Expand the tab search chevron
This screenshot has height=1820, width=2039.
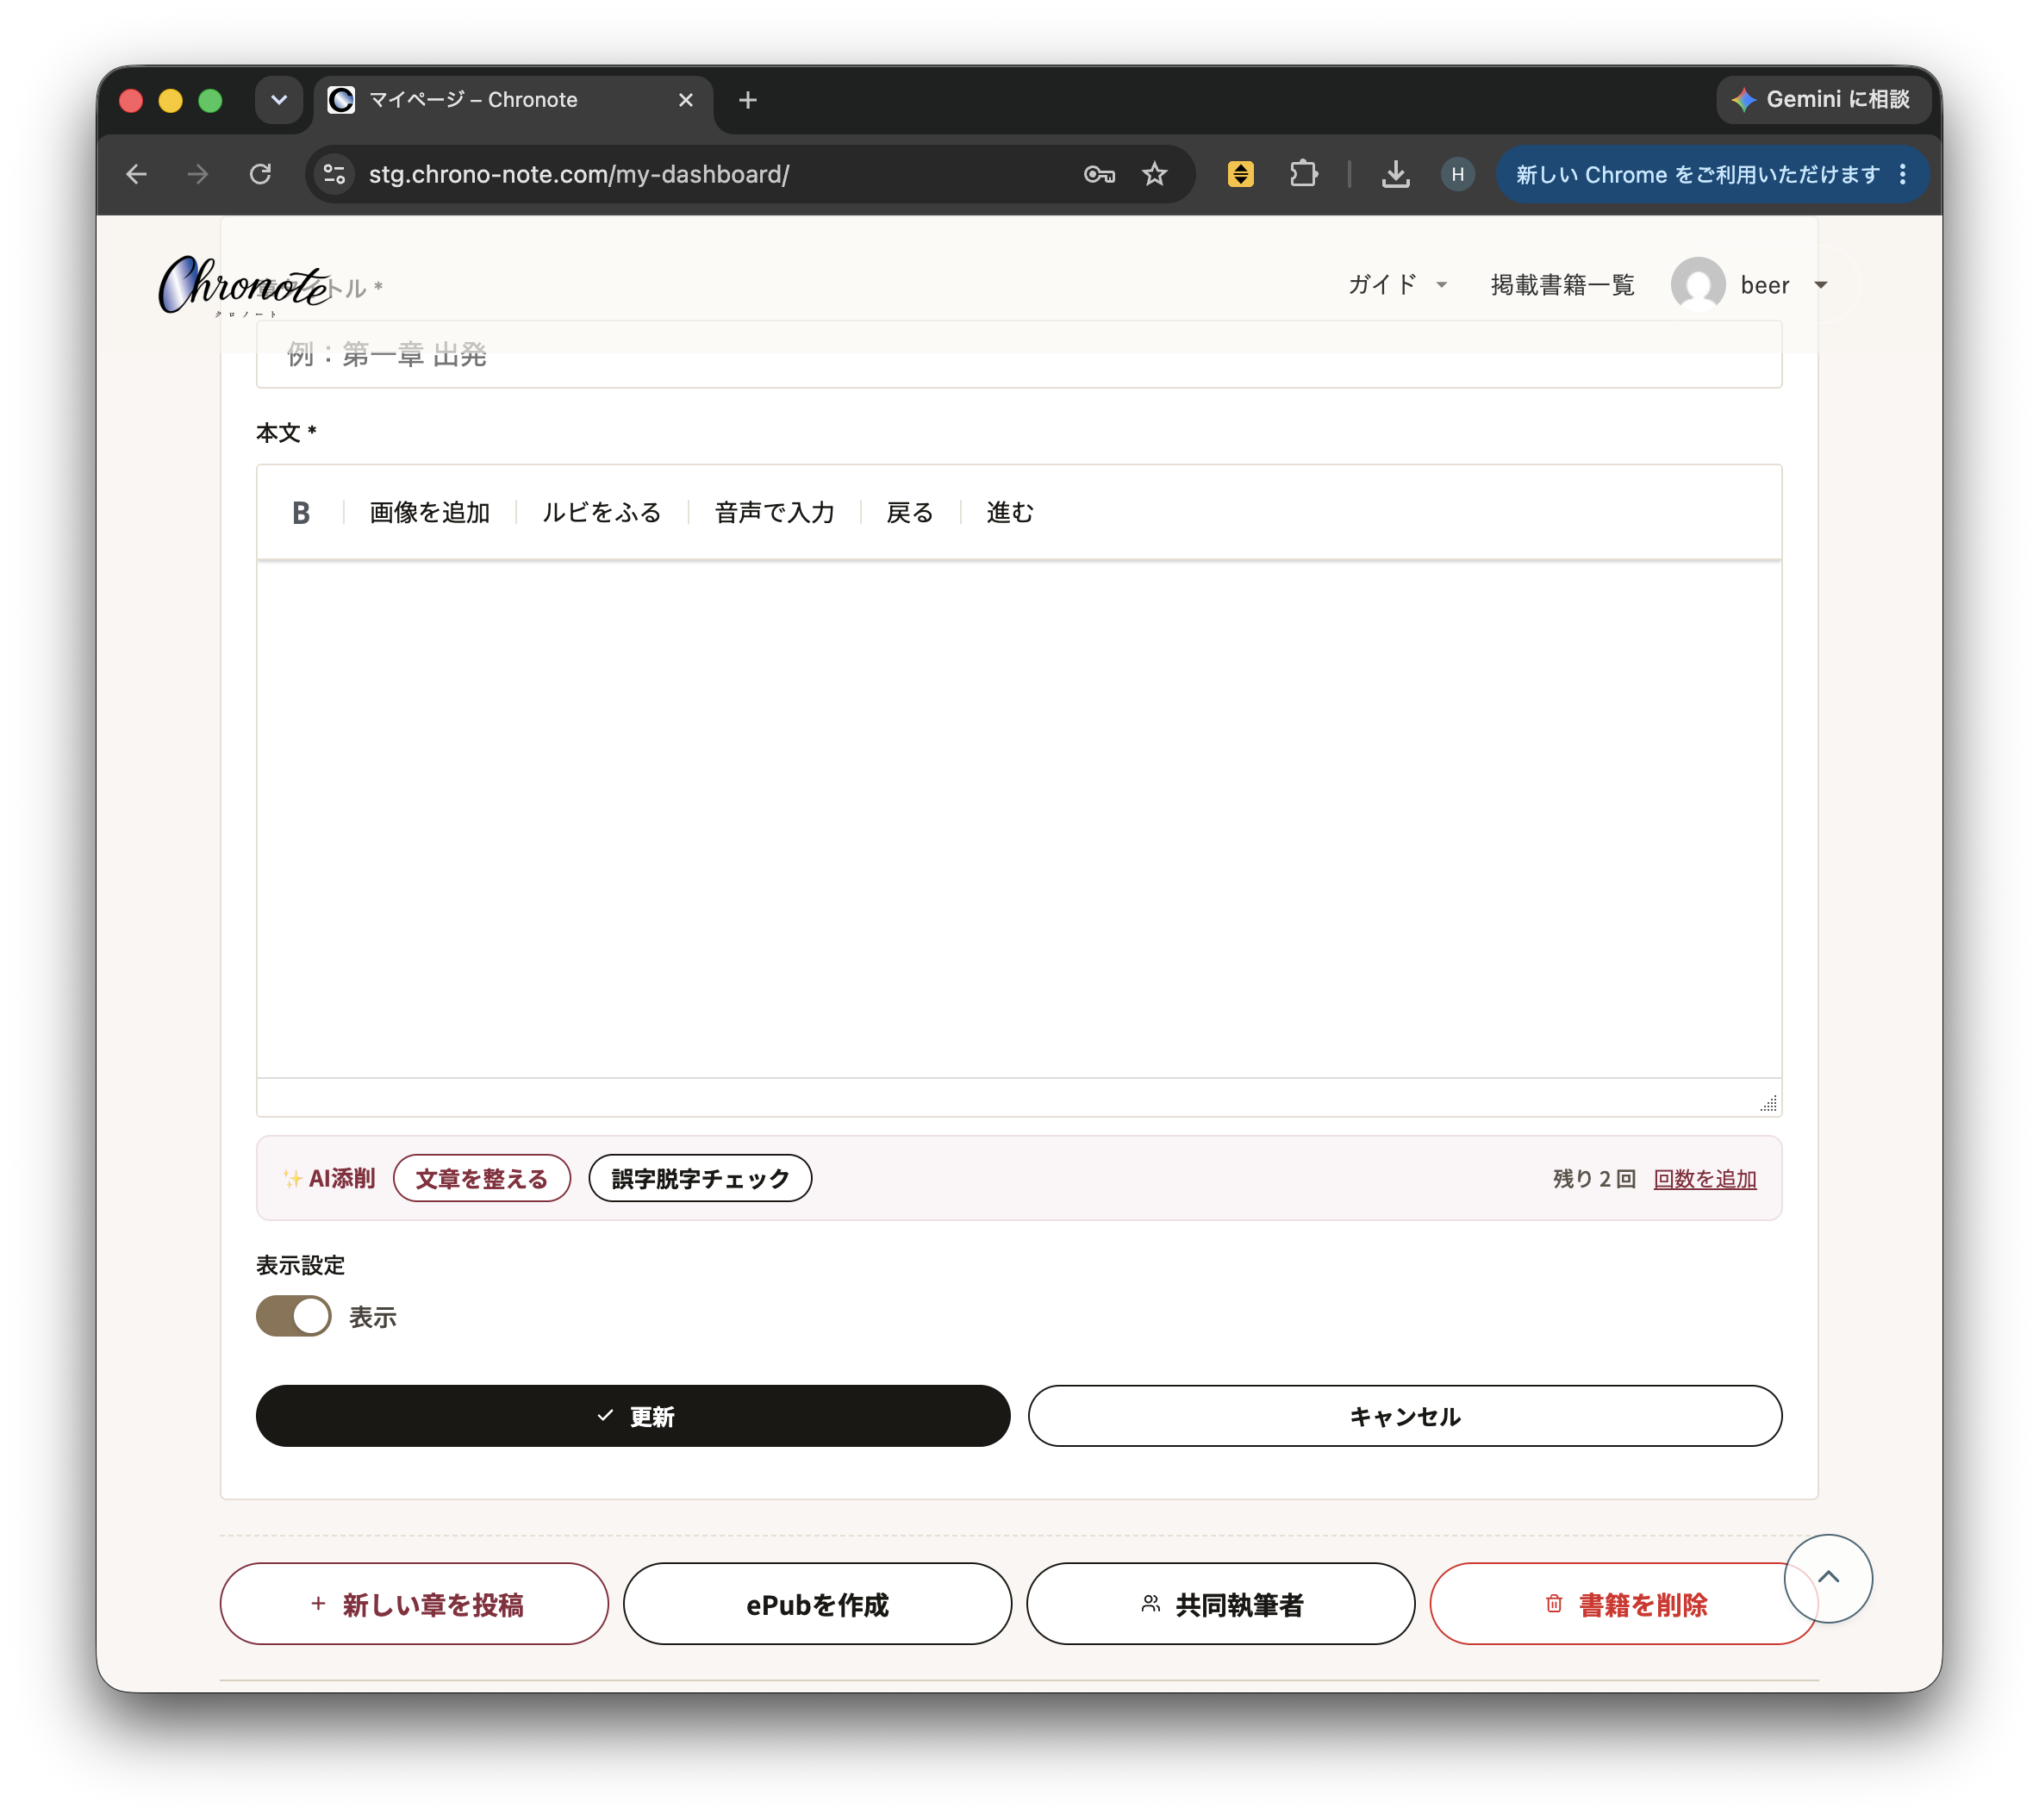[x=278, y=100]
